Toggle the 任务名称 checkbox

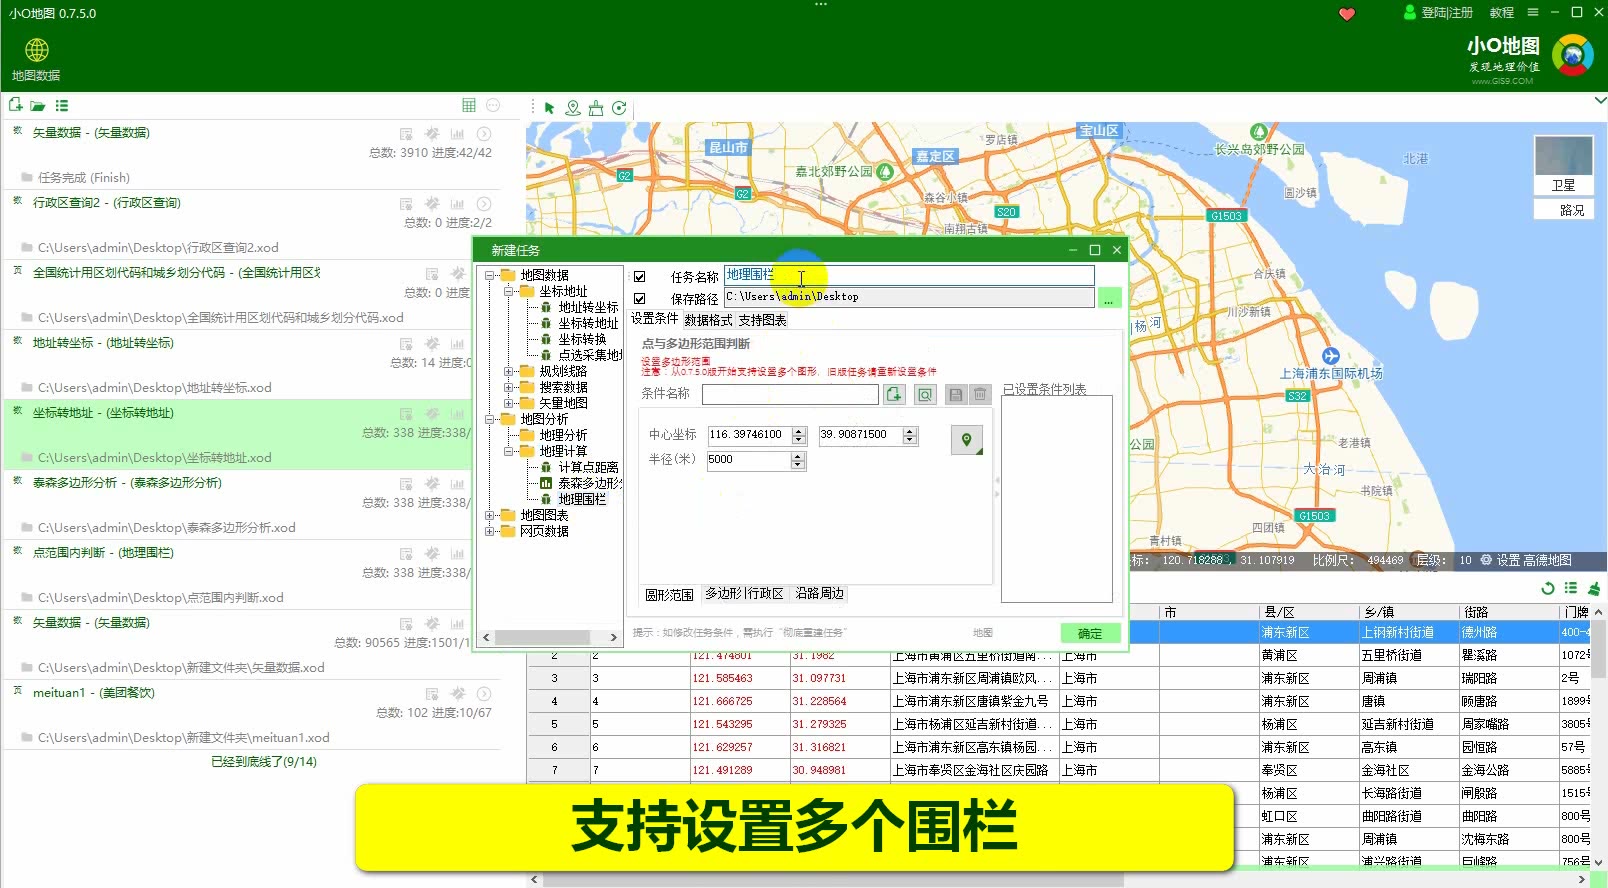click(x=640, y=277)
